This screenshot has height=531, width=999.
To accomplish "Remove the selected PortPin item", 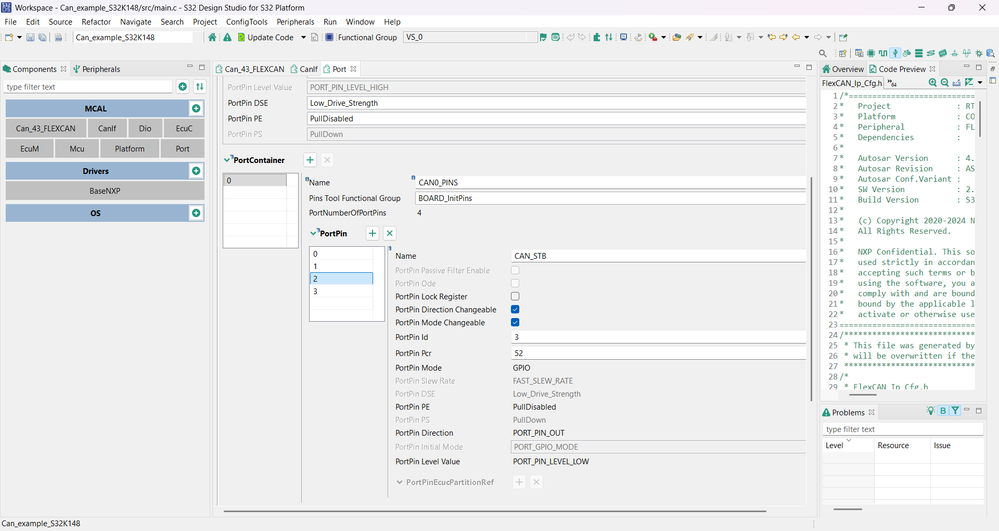I will [390, 233].
